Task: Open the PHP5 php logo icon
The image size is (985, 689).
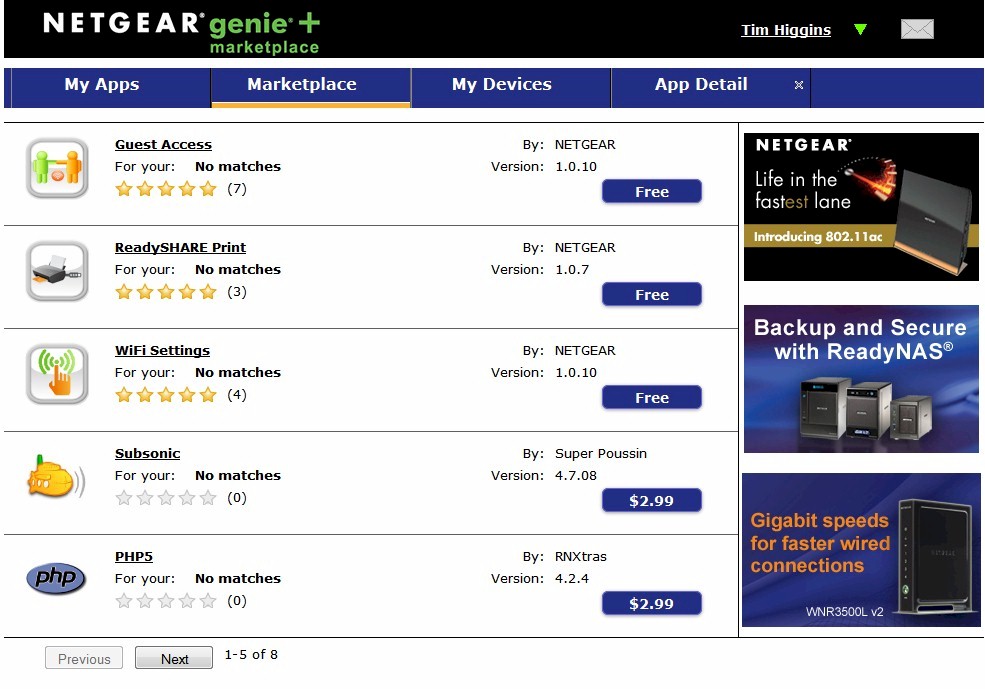Action: [x=56, y=578]
